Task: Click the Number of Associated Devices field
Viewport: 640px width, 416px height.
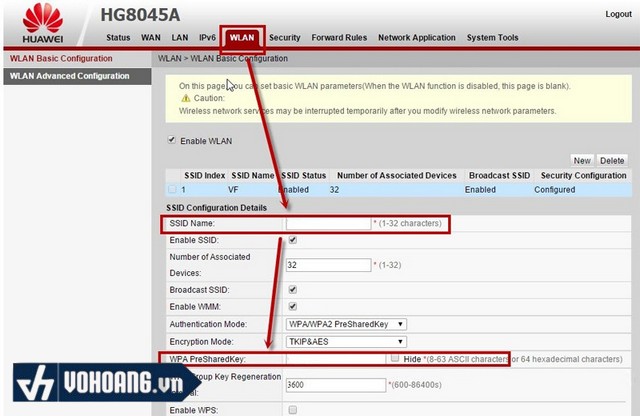Action: pos(328,265)
